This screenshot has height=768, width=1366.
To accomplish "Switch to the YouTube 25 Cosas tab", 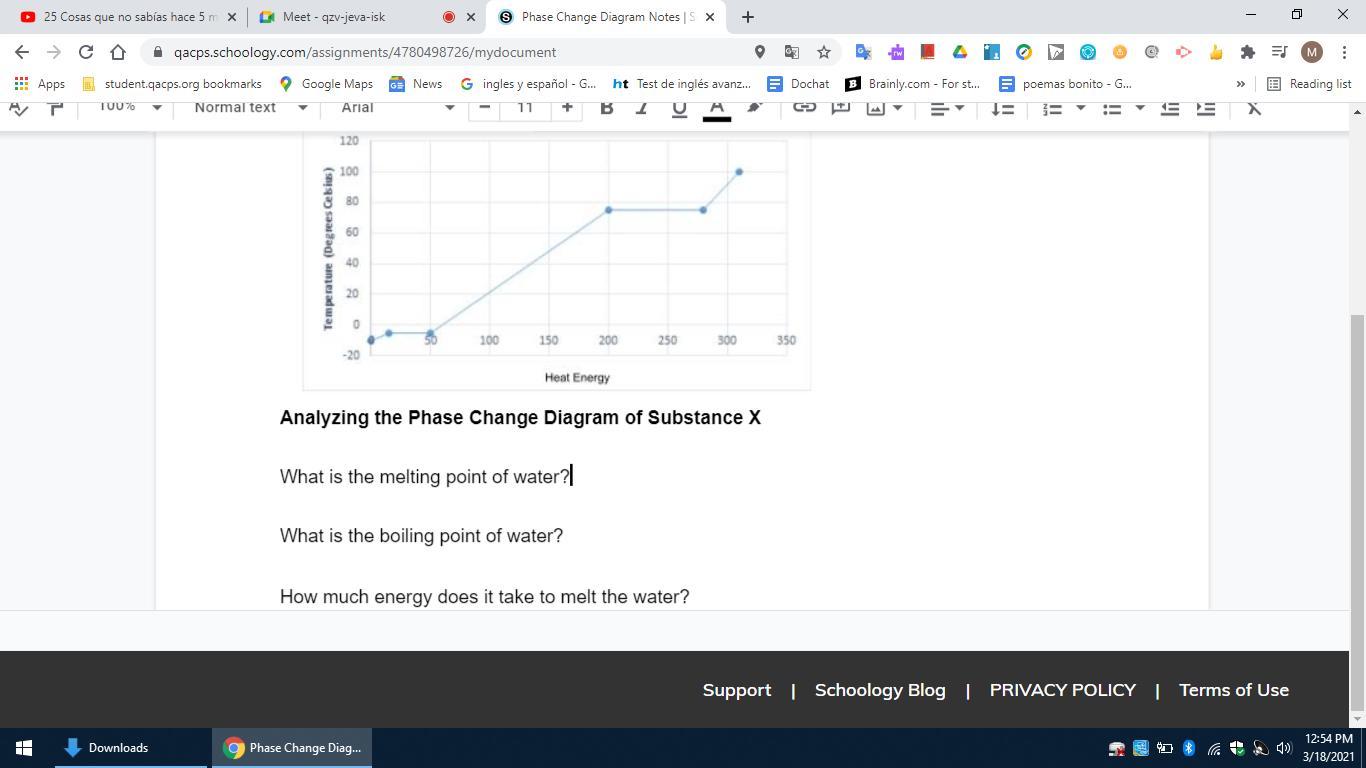I will (x=120, y=17).
